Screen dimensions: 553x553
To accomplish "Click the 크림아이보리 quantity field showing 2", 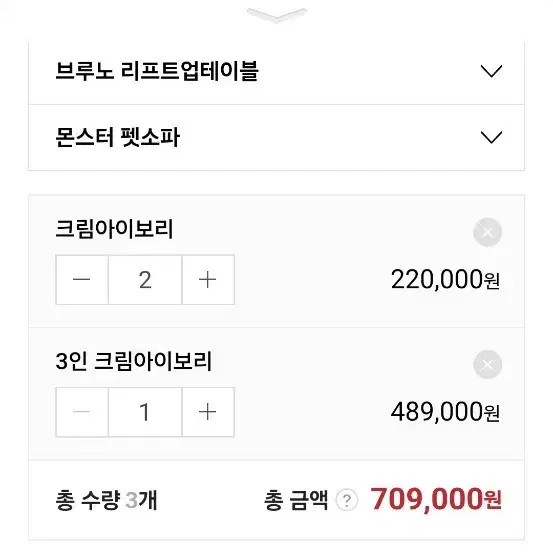I will 145,280.
